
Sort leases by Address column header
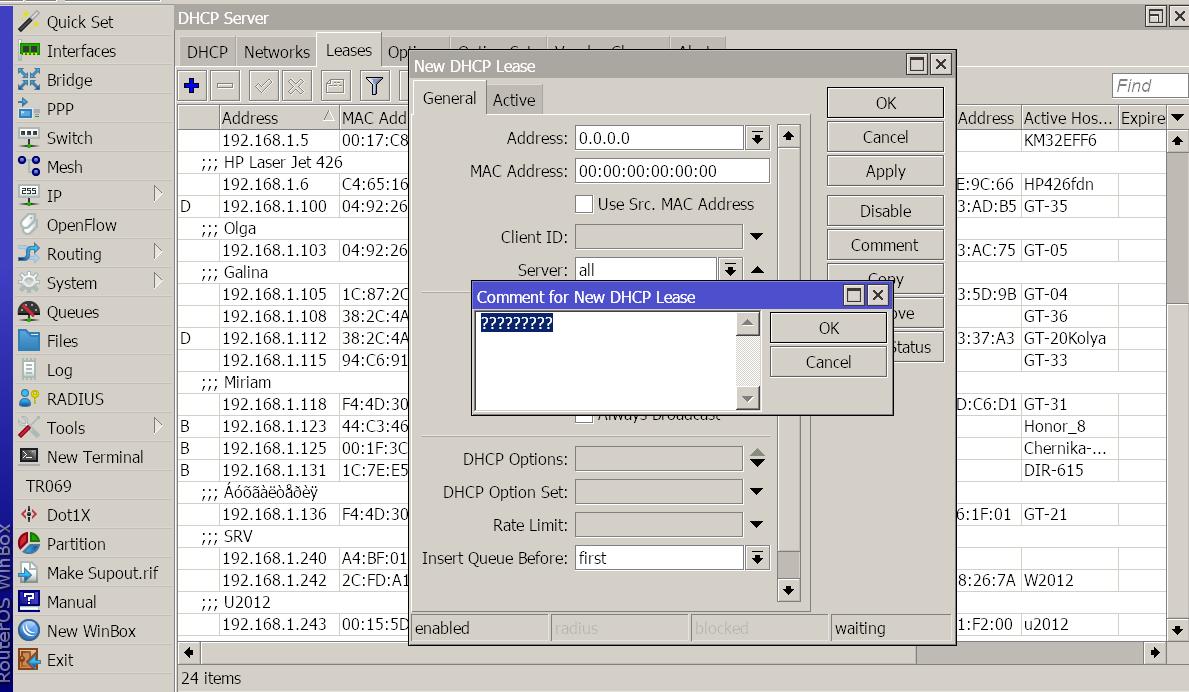tap(278, 117)
